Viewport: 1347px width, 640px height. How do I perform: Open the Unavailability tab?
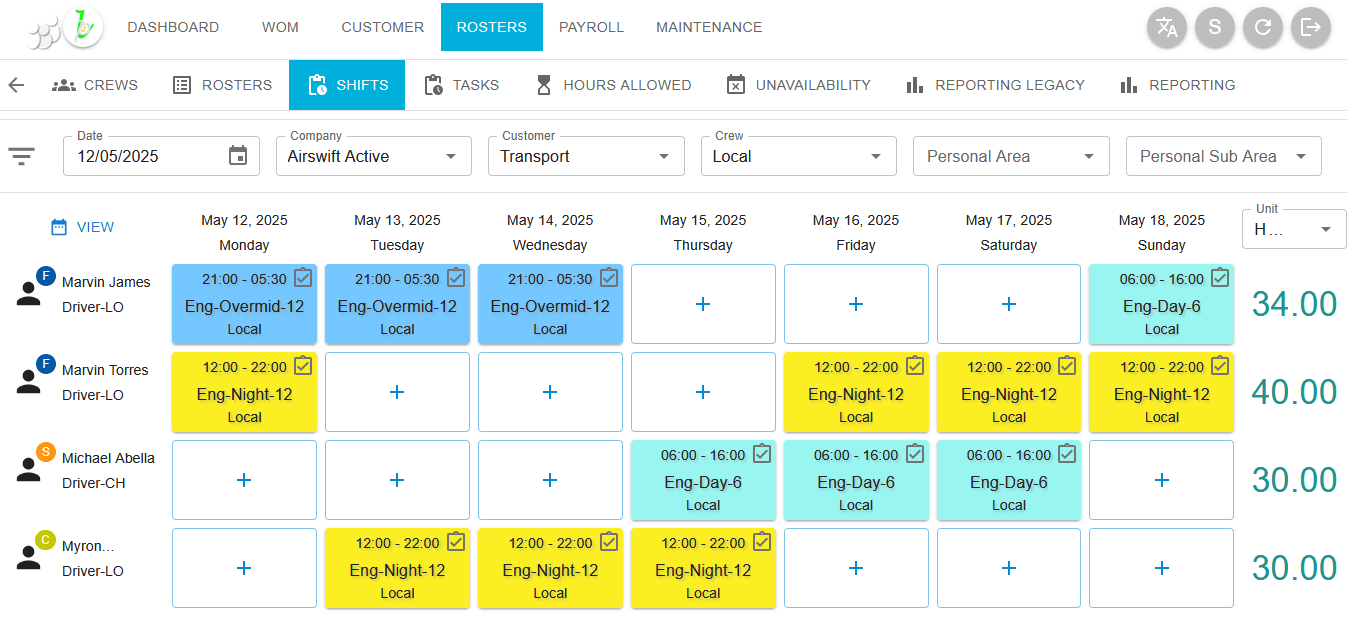pos(798,85)
